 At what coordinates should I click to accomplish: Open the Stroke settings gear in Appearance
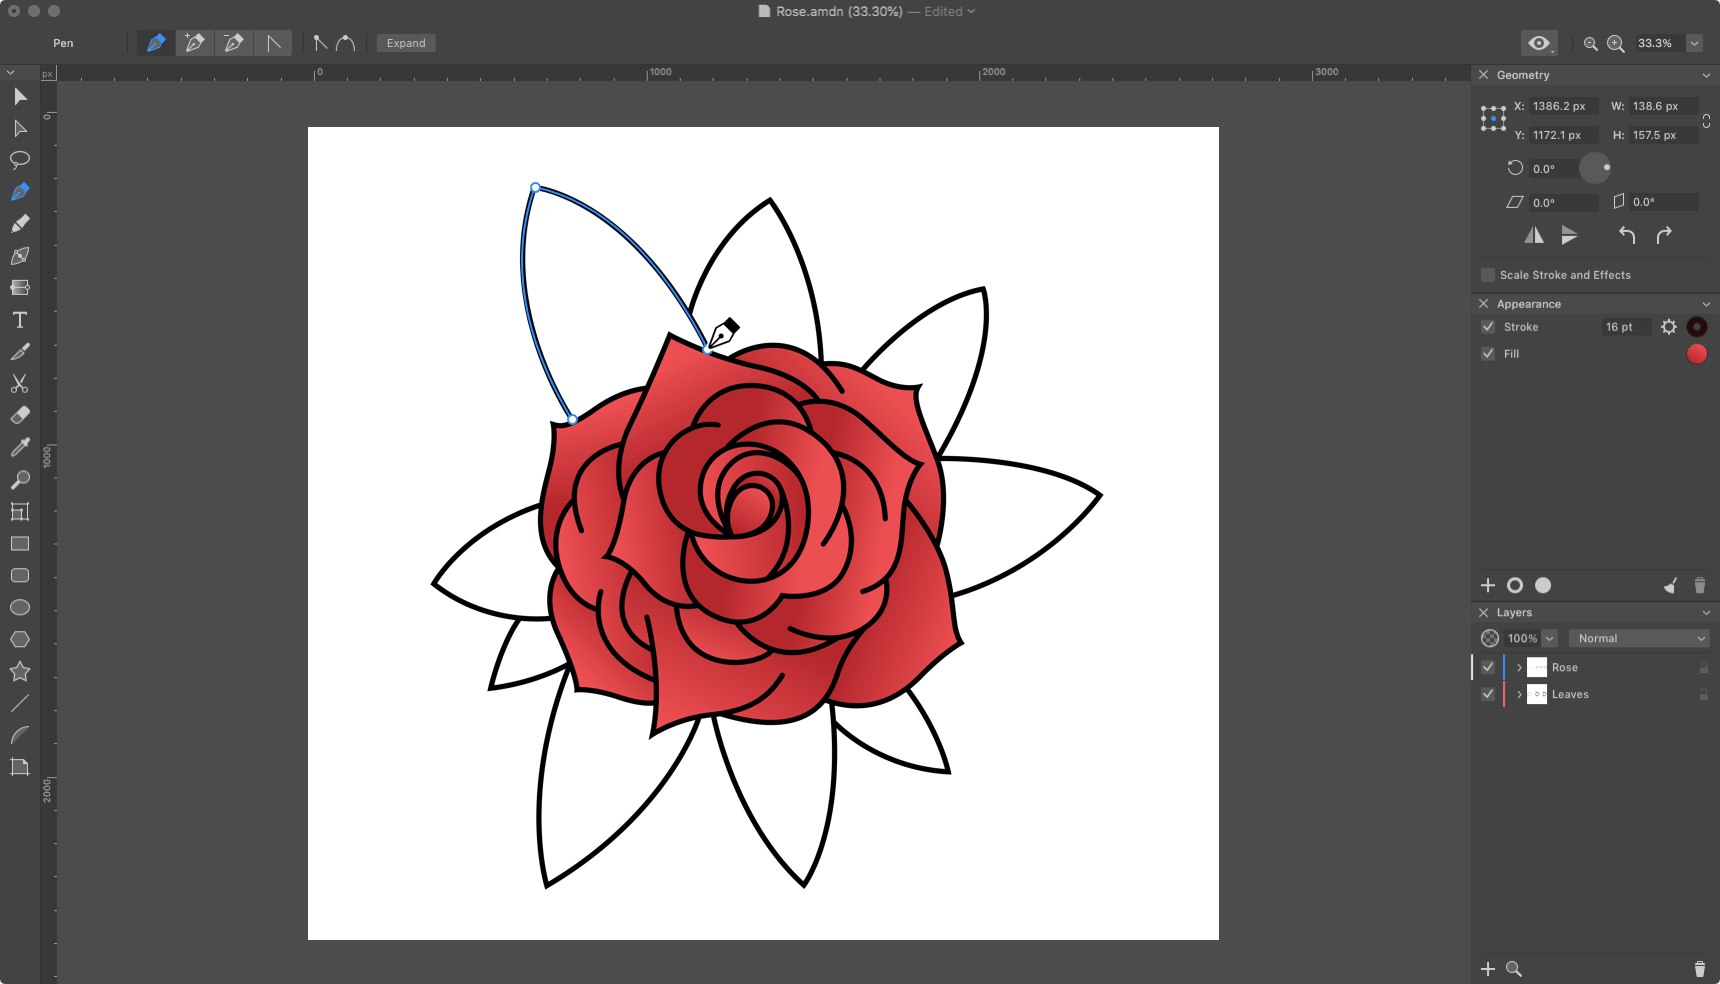[1669, 326]
